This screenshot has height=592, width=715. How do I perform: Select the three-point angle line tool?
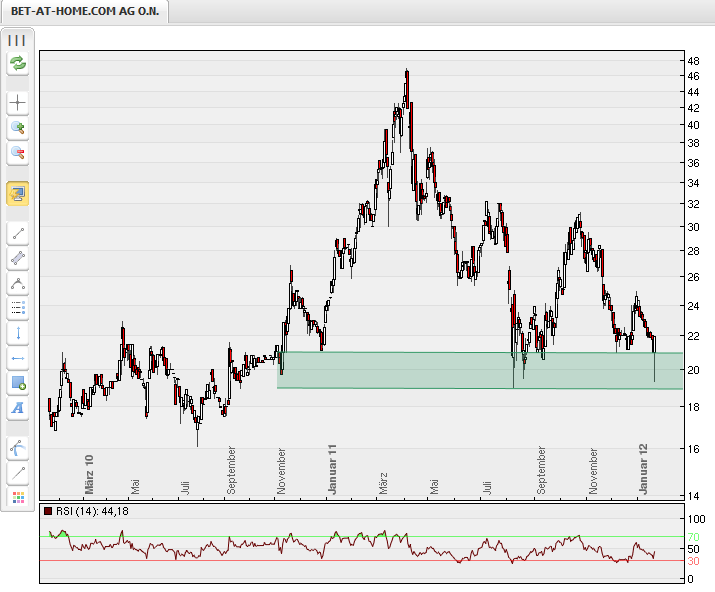point(17,284)
